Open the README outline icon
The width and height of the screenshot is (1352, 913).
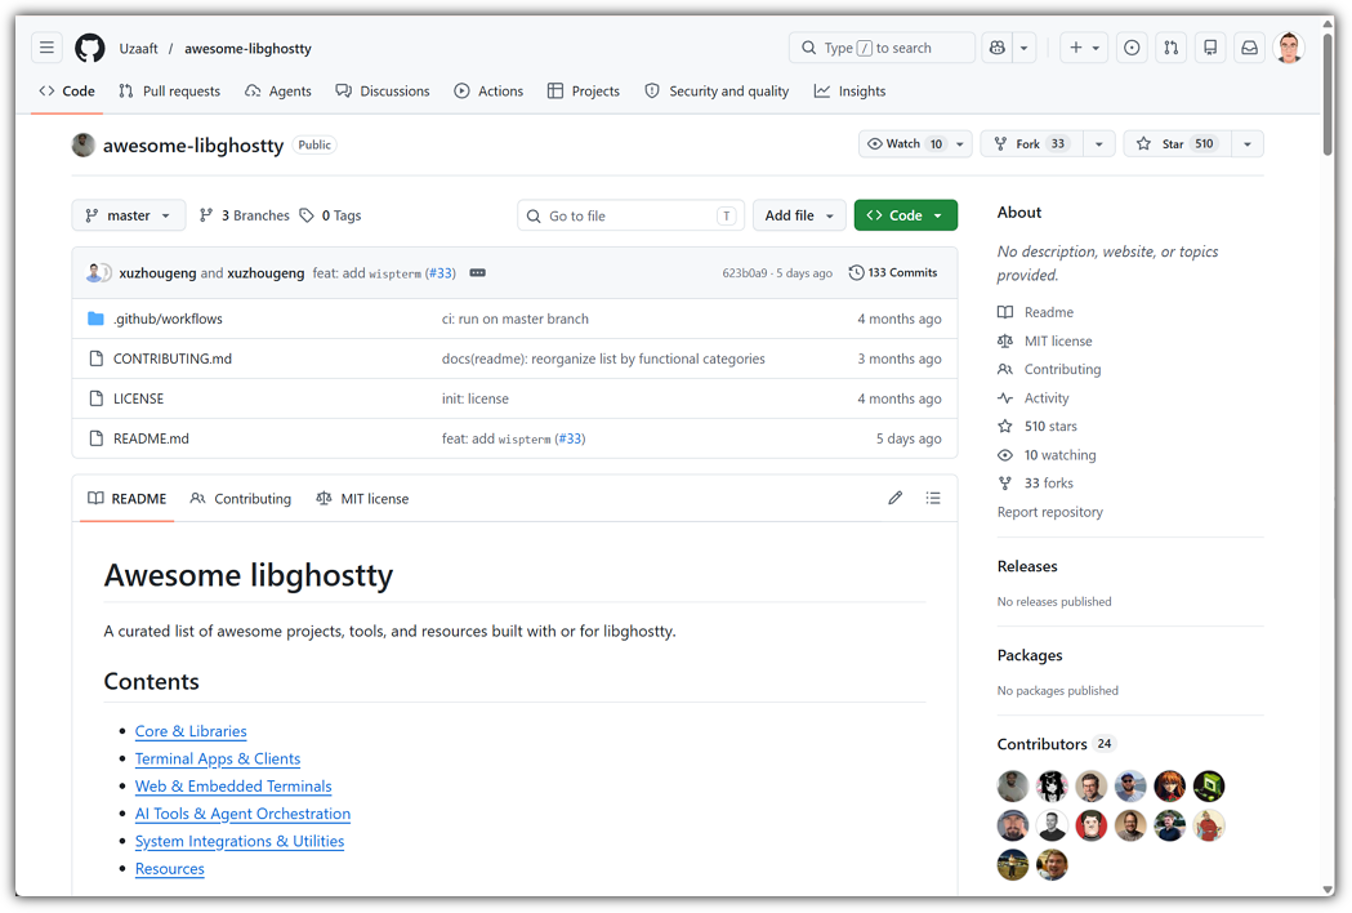click(x=933, y=498)
